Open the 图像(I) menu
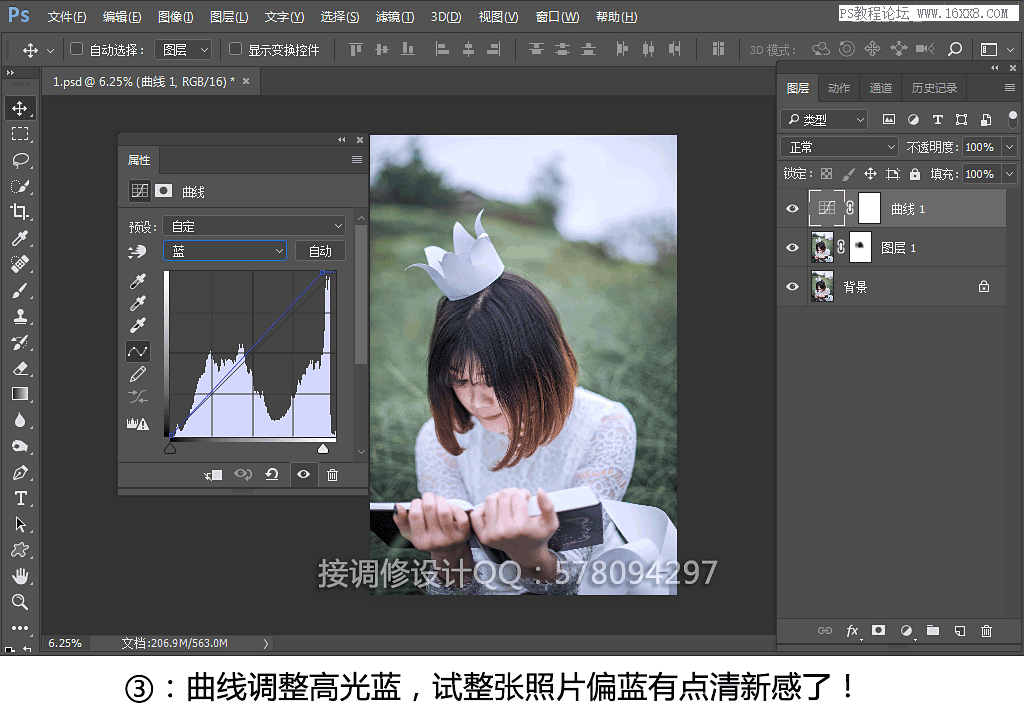Screen dimensions: 1024x716 click(x=176, y=17)
